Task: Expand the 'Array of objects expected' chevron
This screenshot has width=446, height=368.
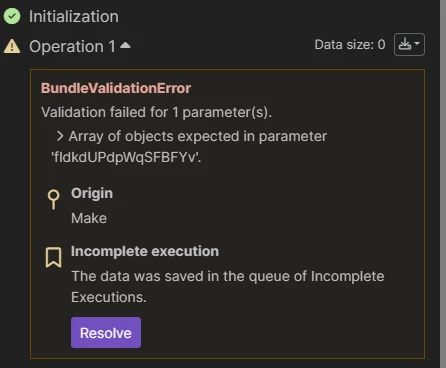Action: pyautogui.click(x=60, y=136)
